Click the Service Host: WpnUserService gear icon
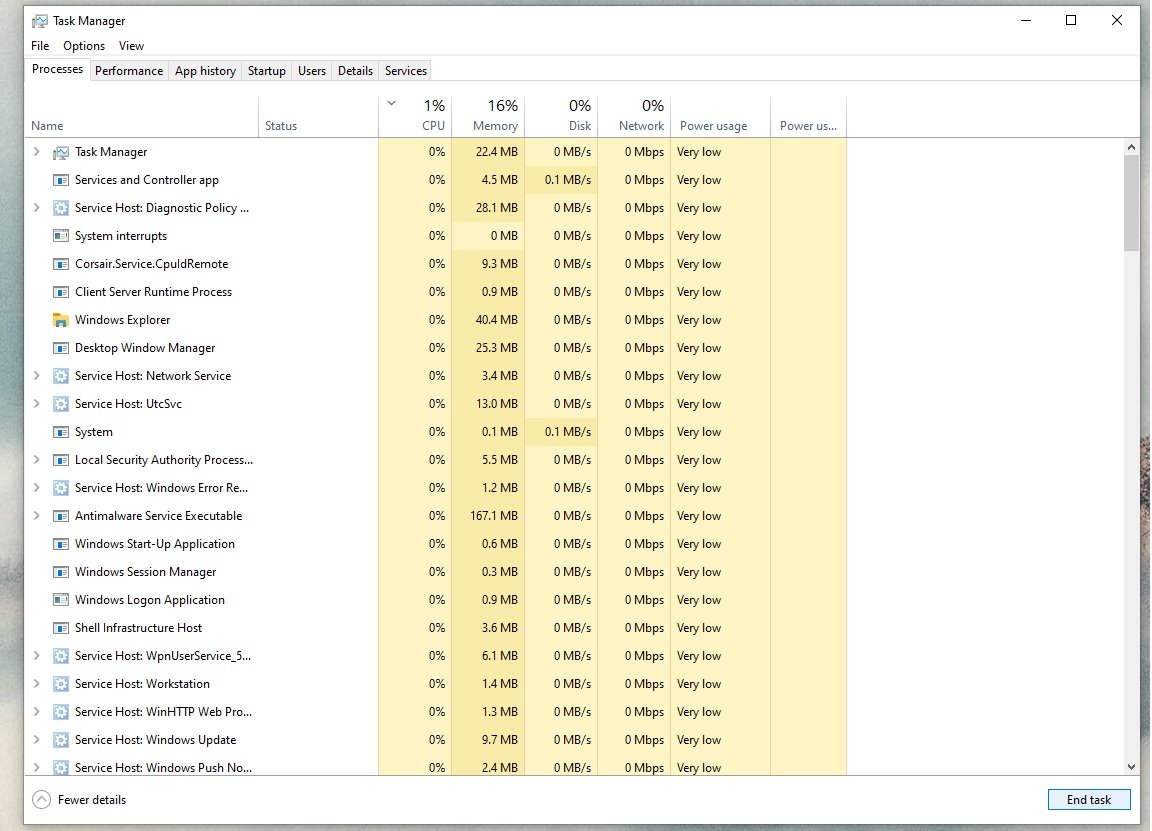 coord(61,655)
